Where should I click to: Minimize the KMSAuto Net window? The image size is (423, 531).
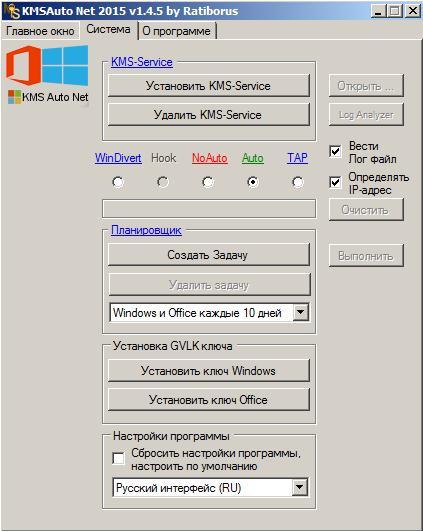pyautogui.click(x=379, y=11)
